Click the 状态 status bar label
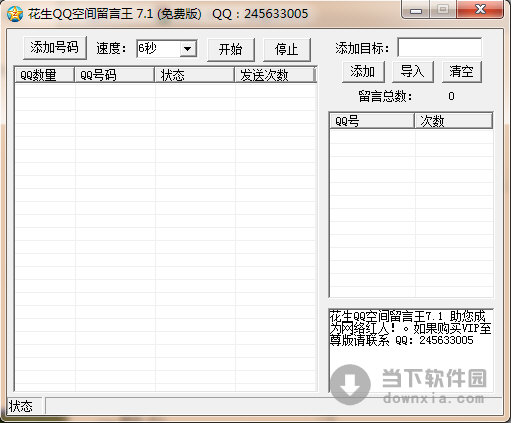 [x=21, y=406]
